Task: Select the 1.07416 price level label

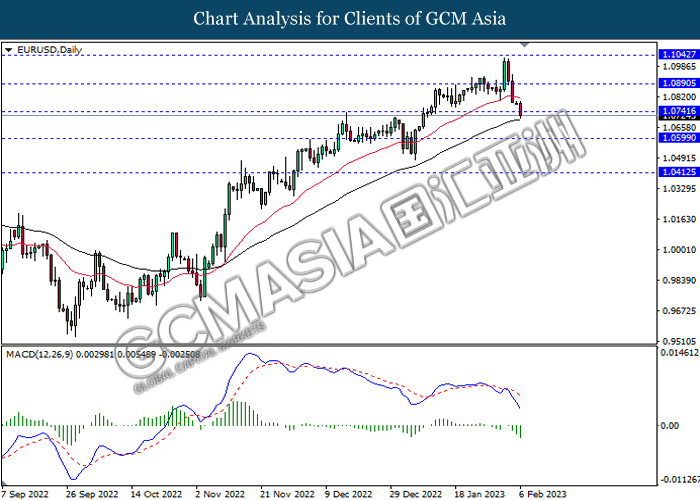Action: (x=679, y=111)
